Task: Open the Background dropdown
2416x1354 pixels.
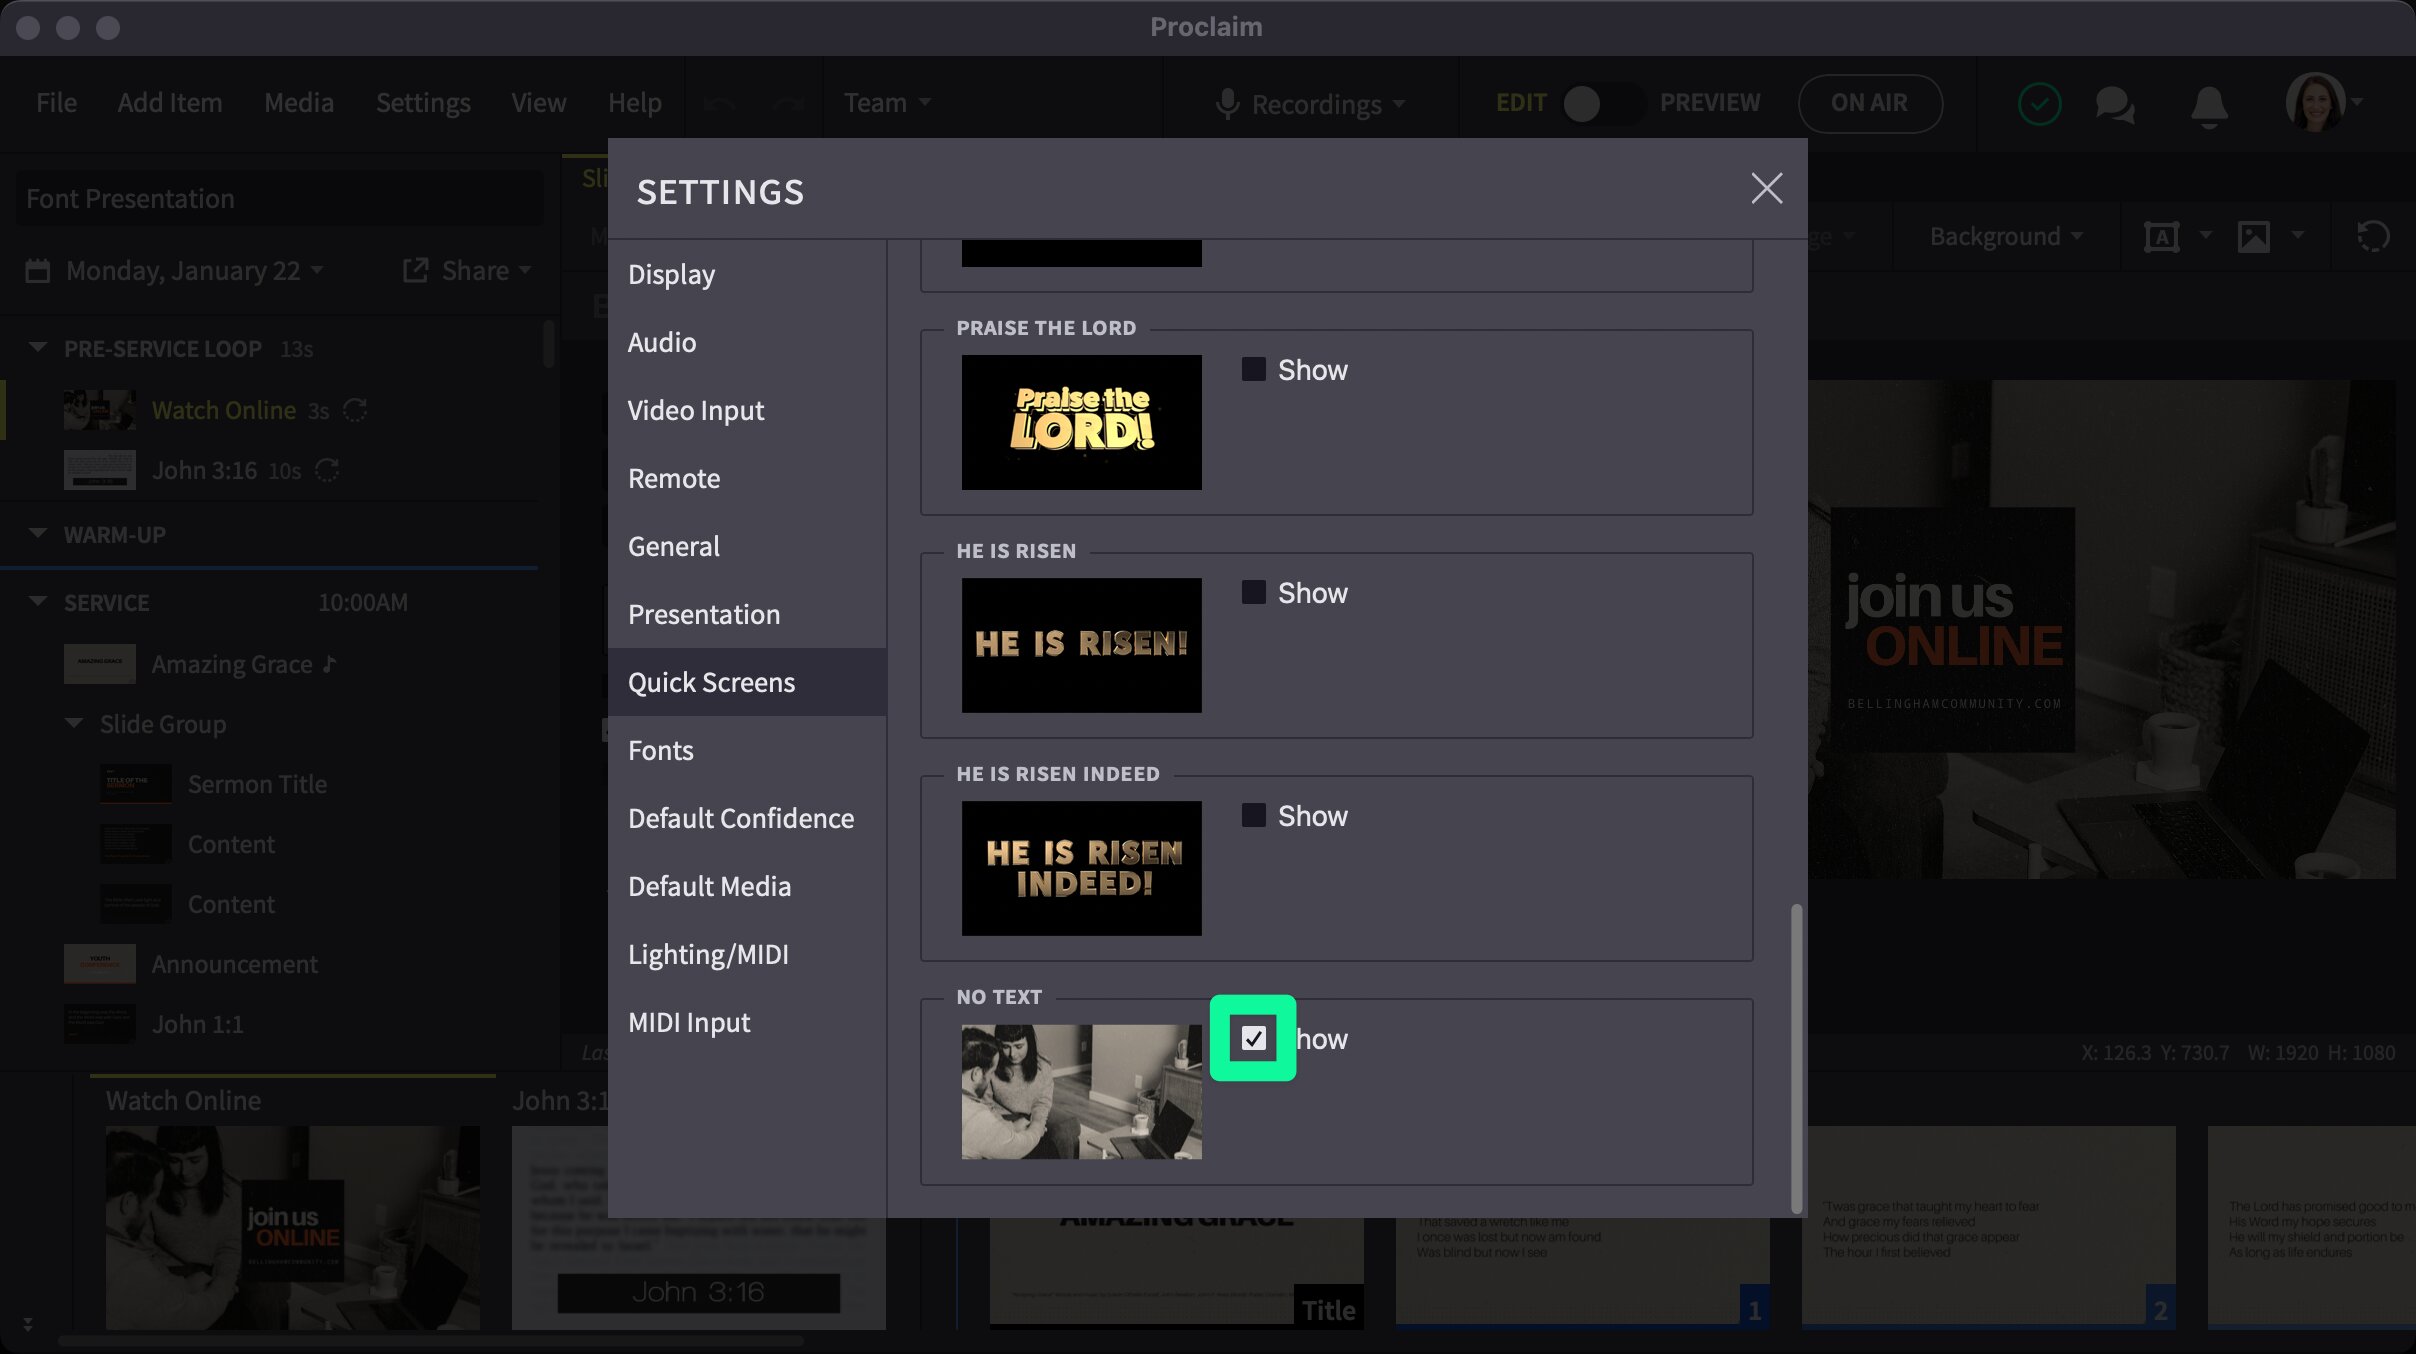Action: (2002, 236)
